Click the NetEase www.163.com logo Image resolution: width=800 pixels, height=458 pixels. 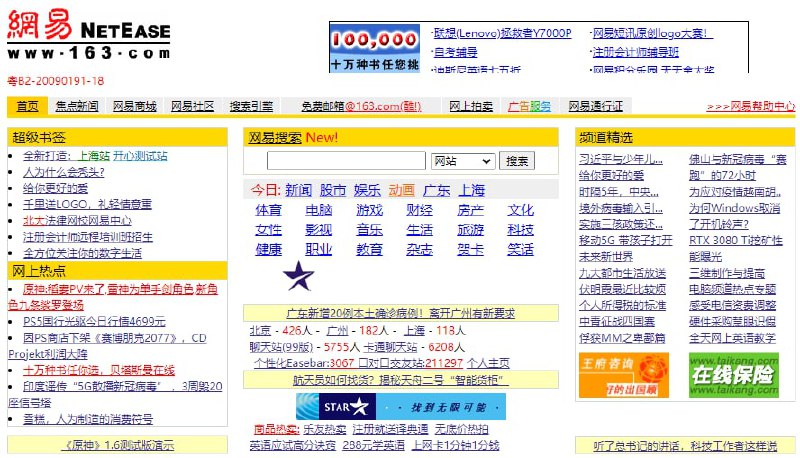[89, 35]
